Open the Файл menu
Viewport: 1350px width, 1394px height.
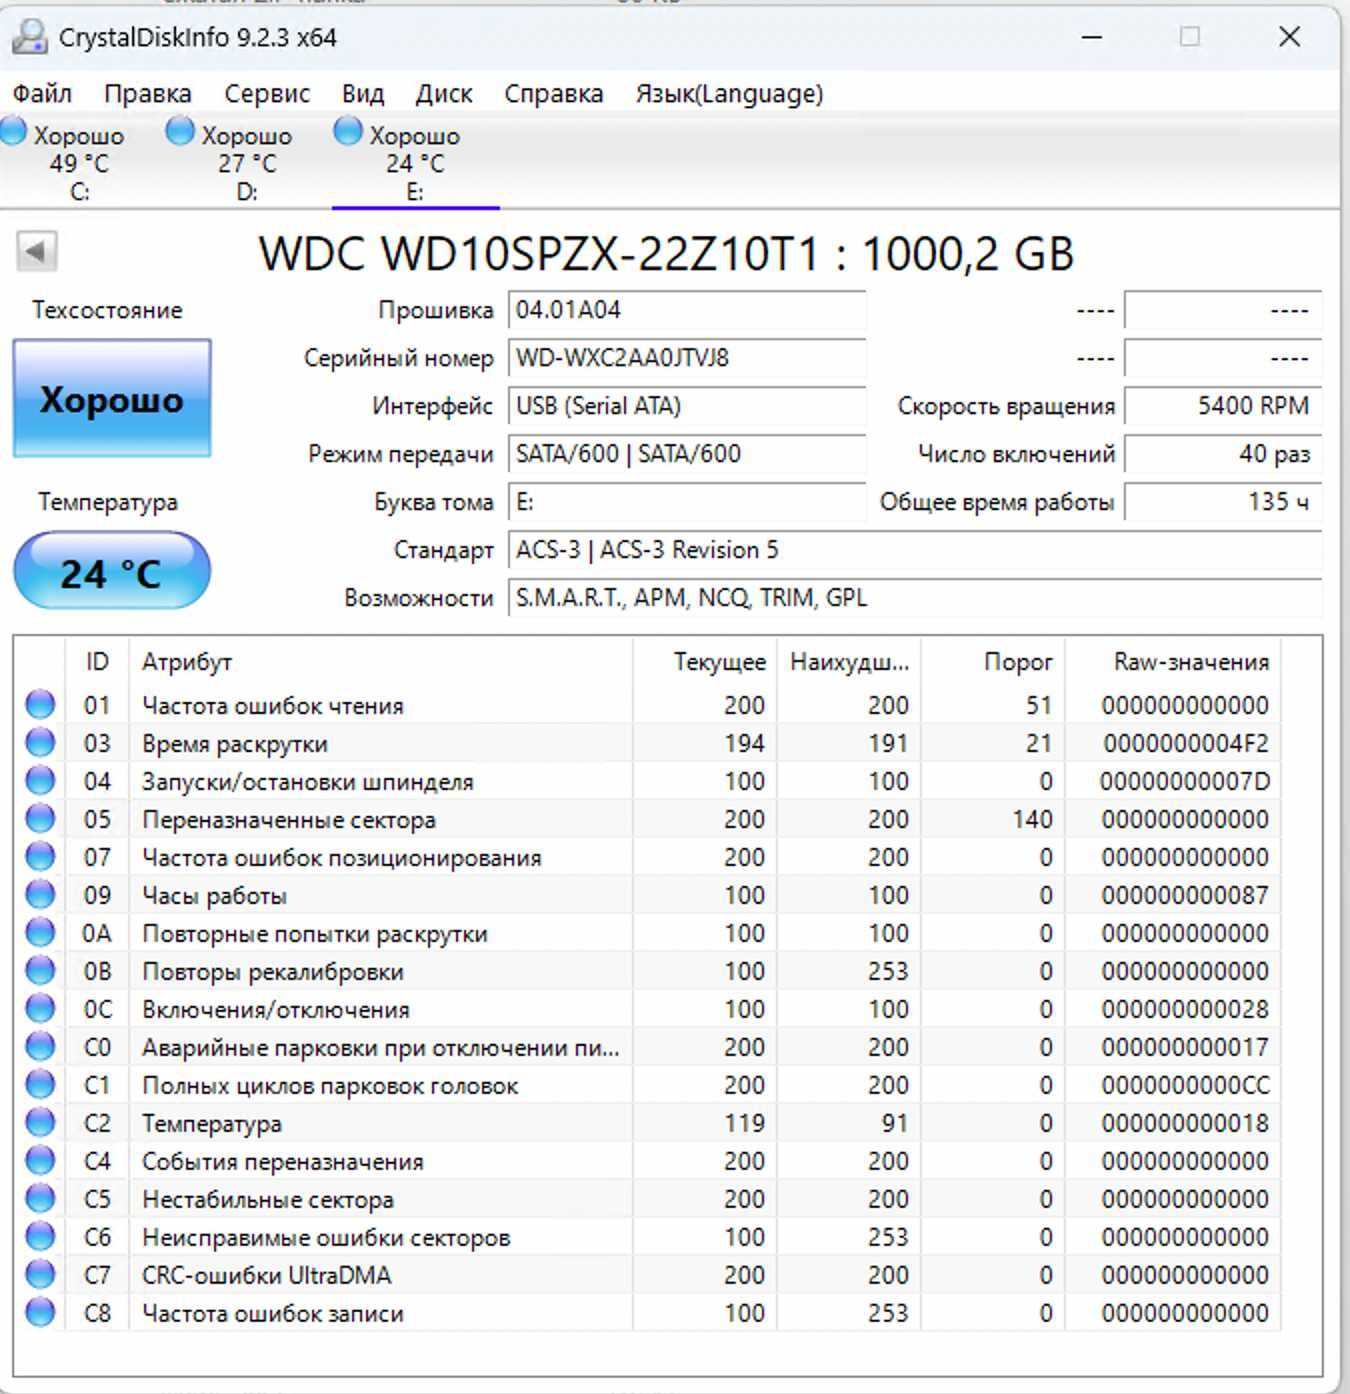42,94
